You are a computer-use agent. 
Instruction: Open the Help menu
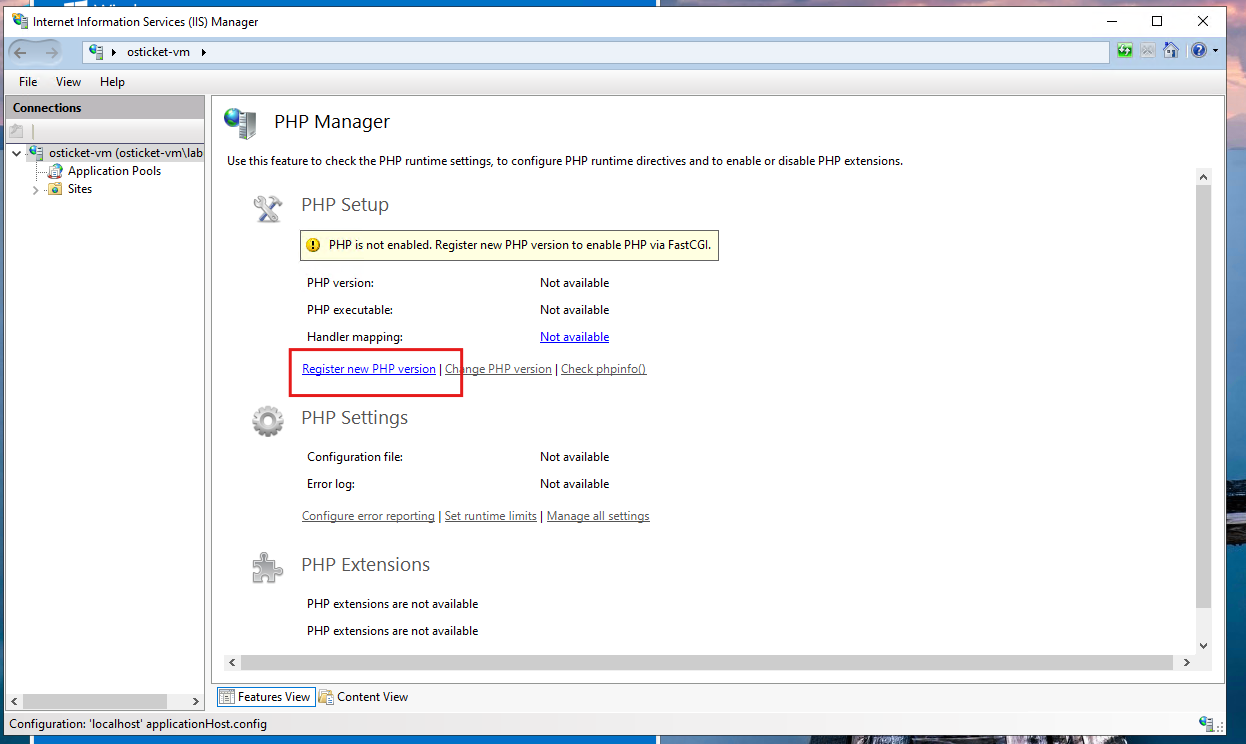[112, 82]
